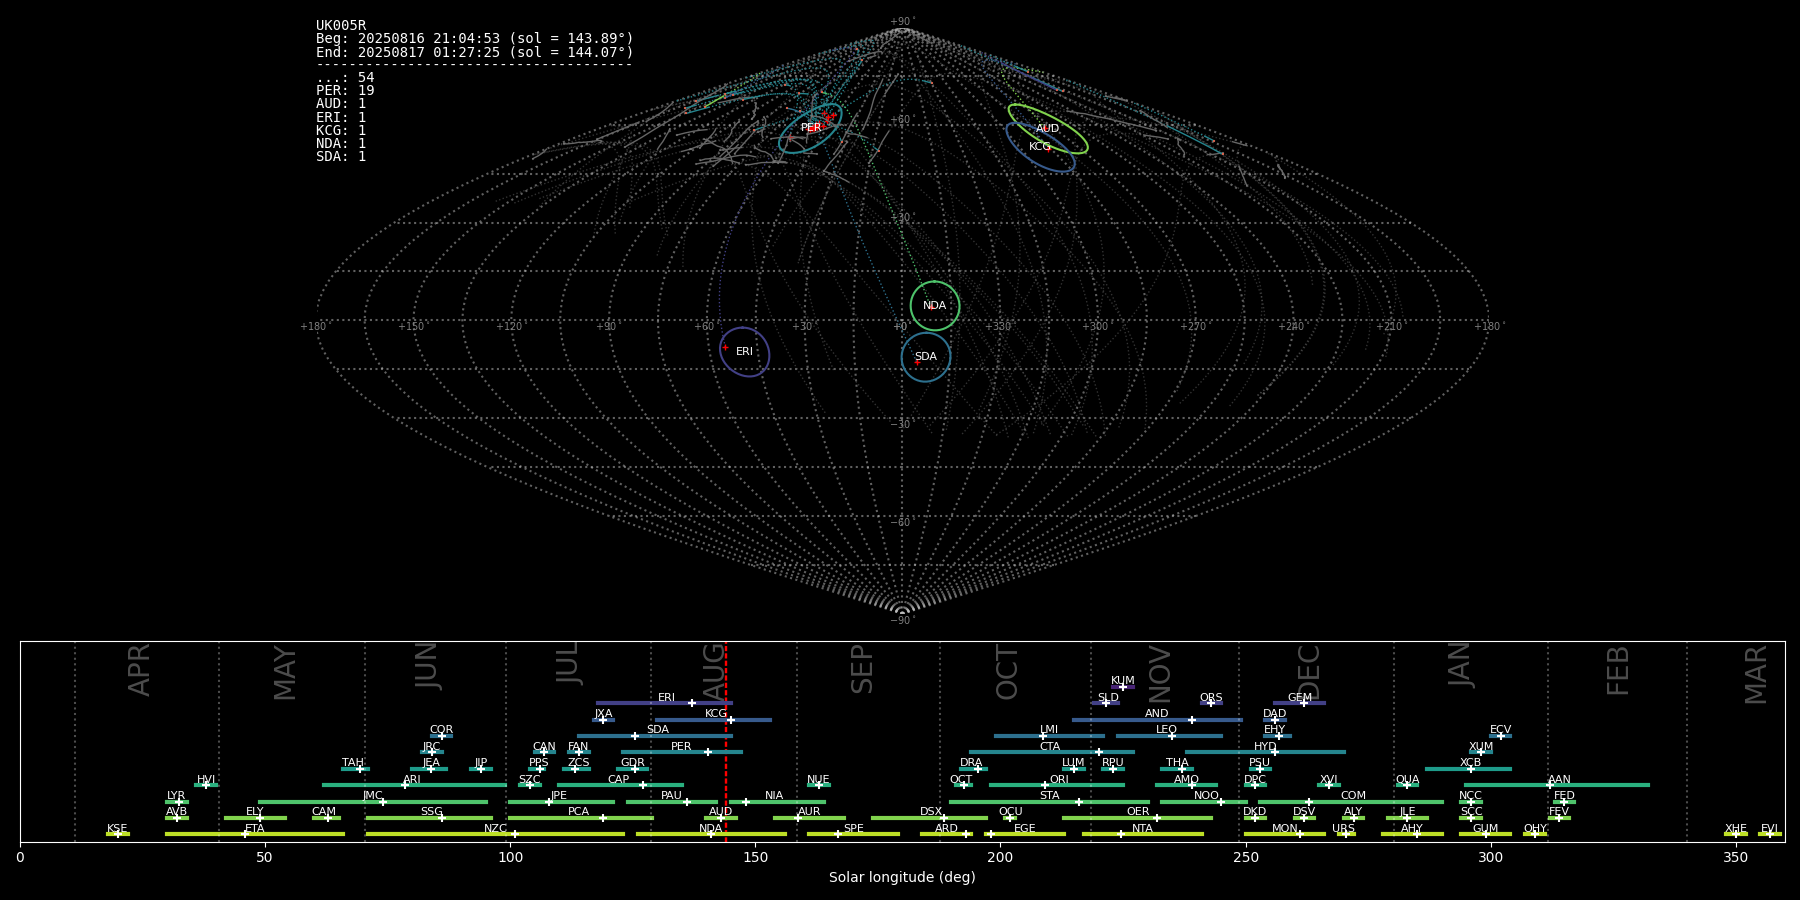Click the LYR shower marker in the timeline
Screen dimensions: 1800x900
pyautogui.click(x=179, y=801)
